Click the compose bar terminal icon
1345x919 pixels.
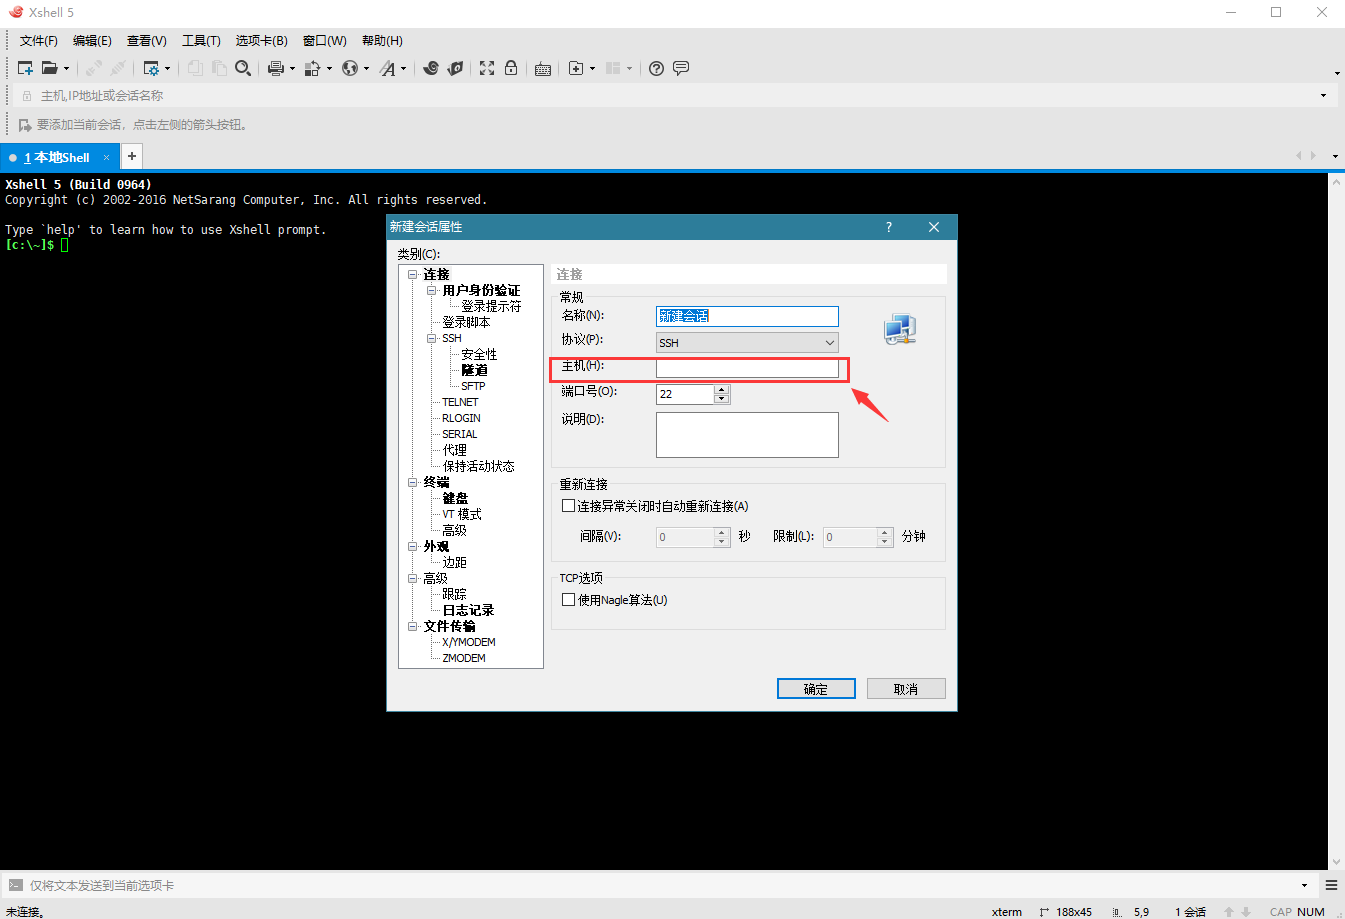click(x=15, y=885)
